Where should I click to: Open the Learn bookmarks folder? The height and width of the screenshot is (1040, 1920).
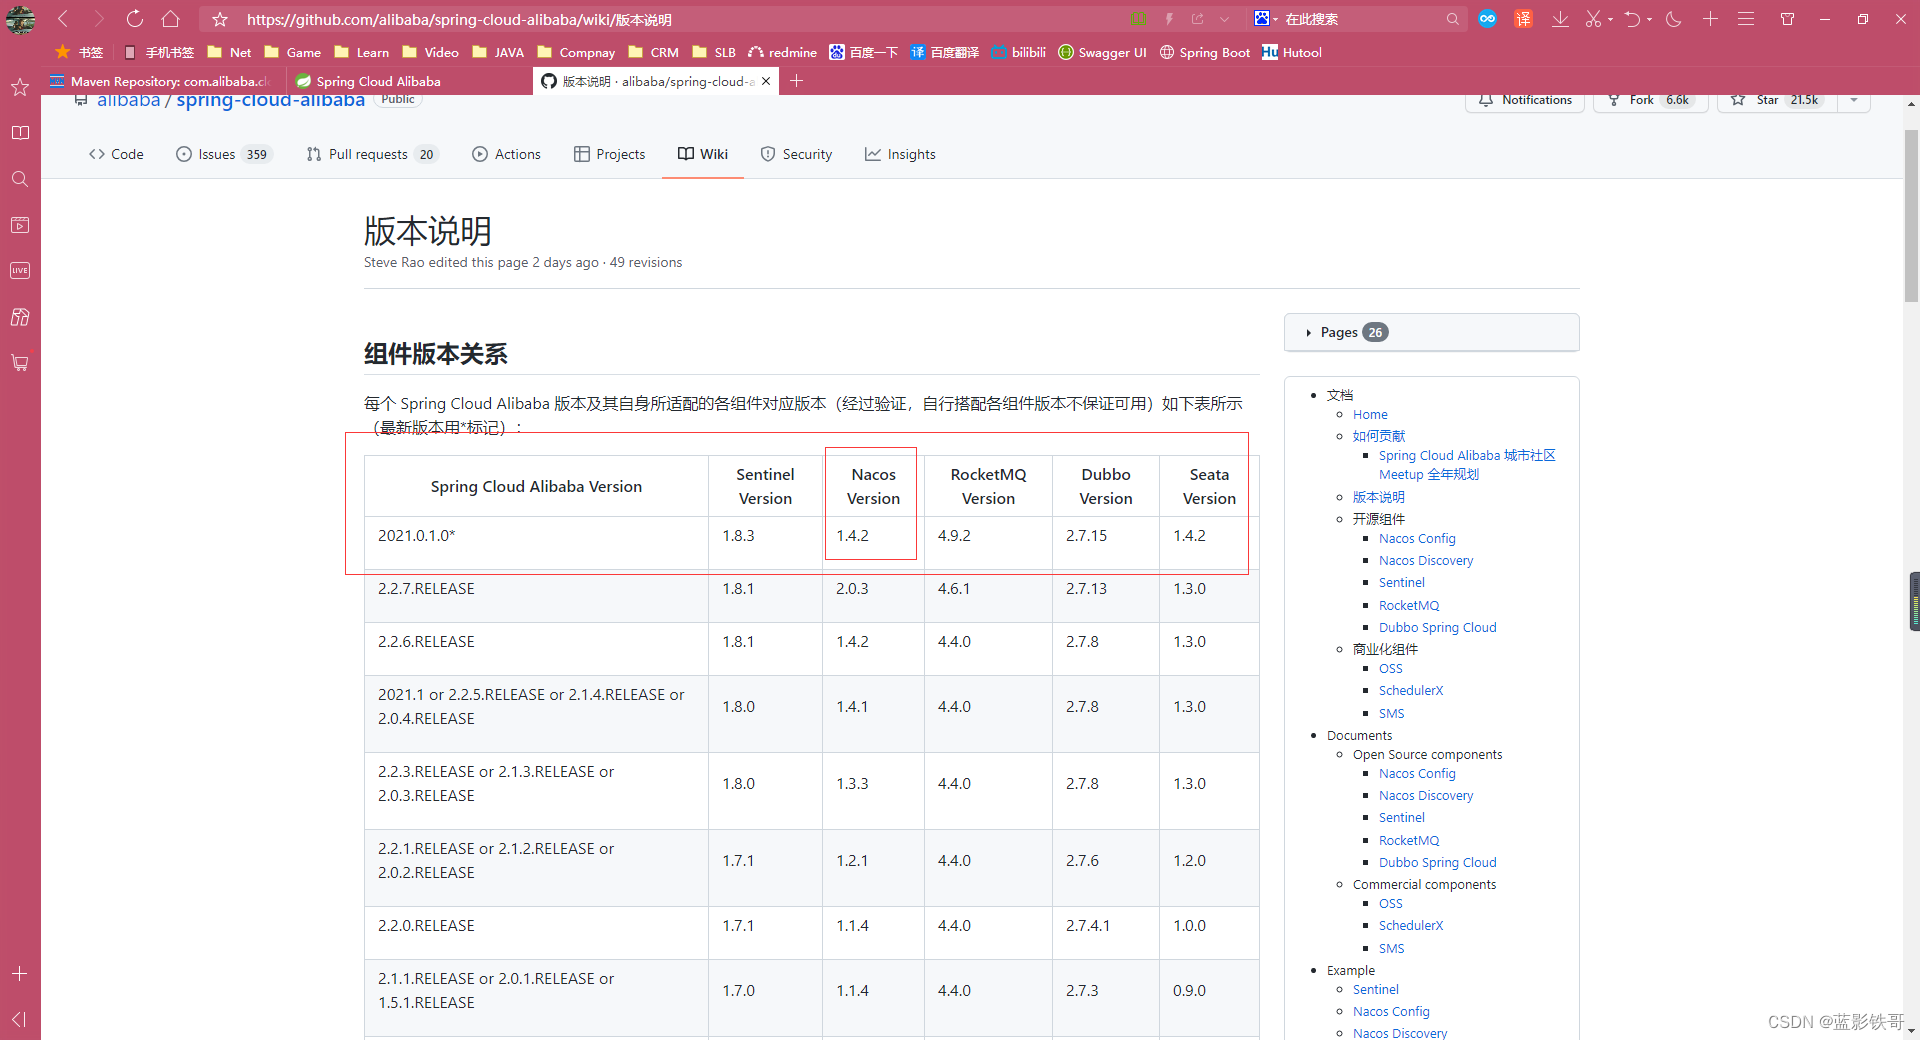363,52
